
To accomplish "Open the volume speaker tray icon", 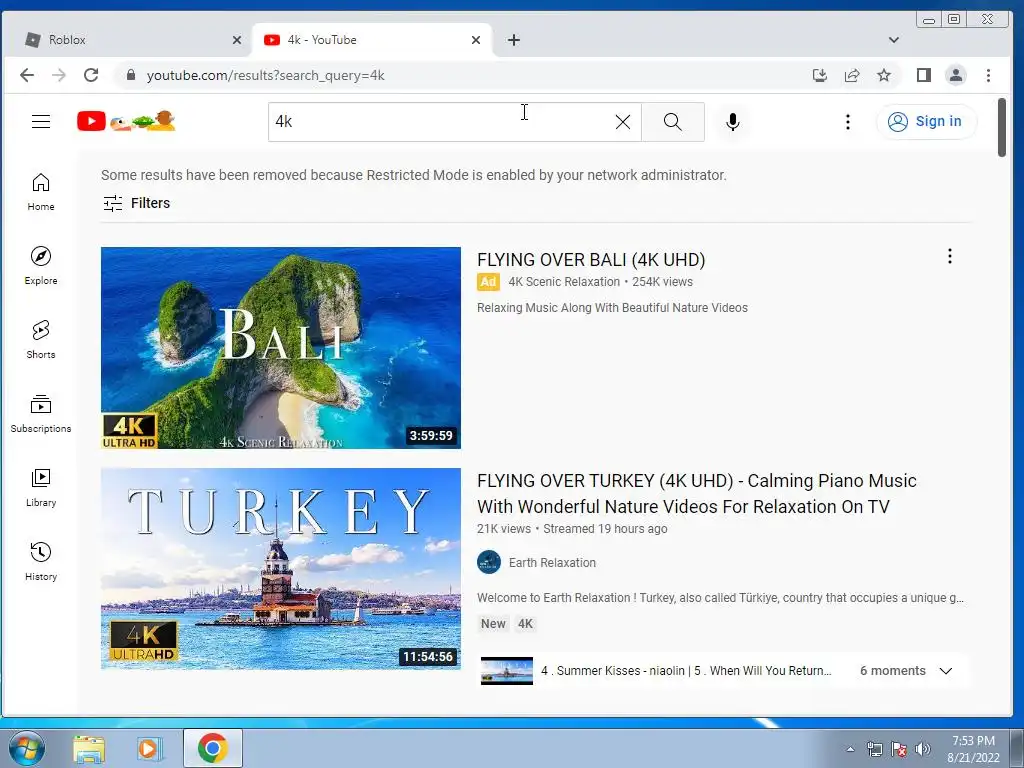I will pos(923,749).
